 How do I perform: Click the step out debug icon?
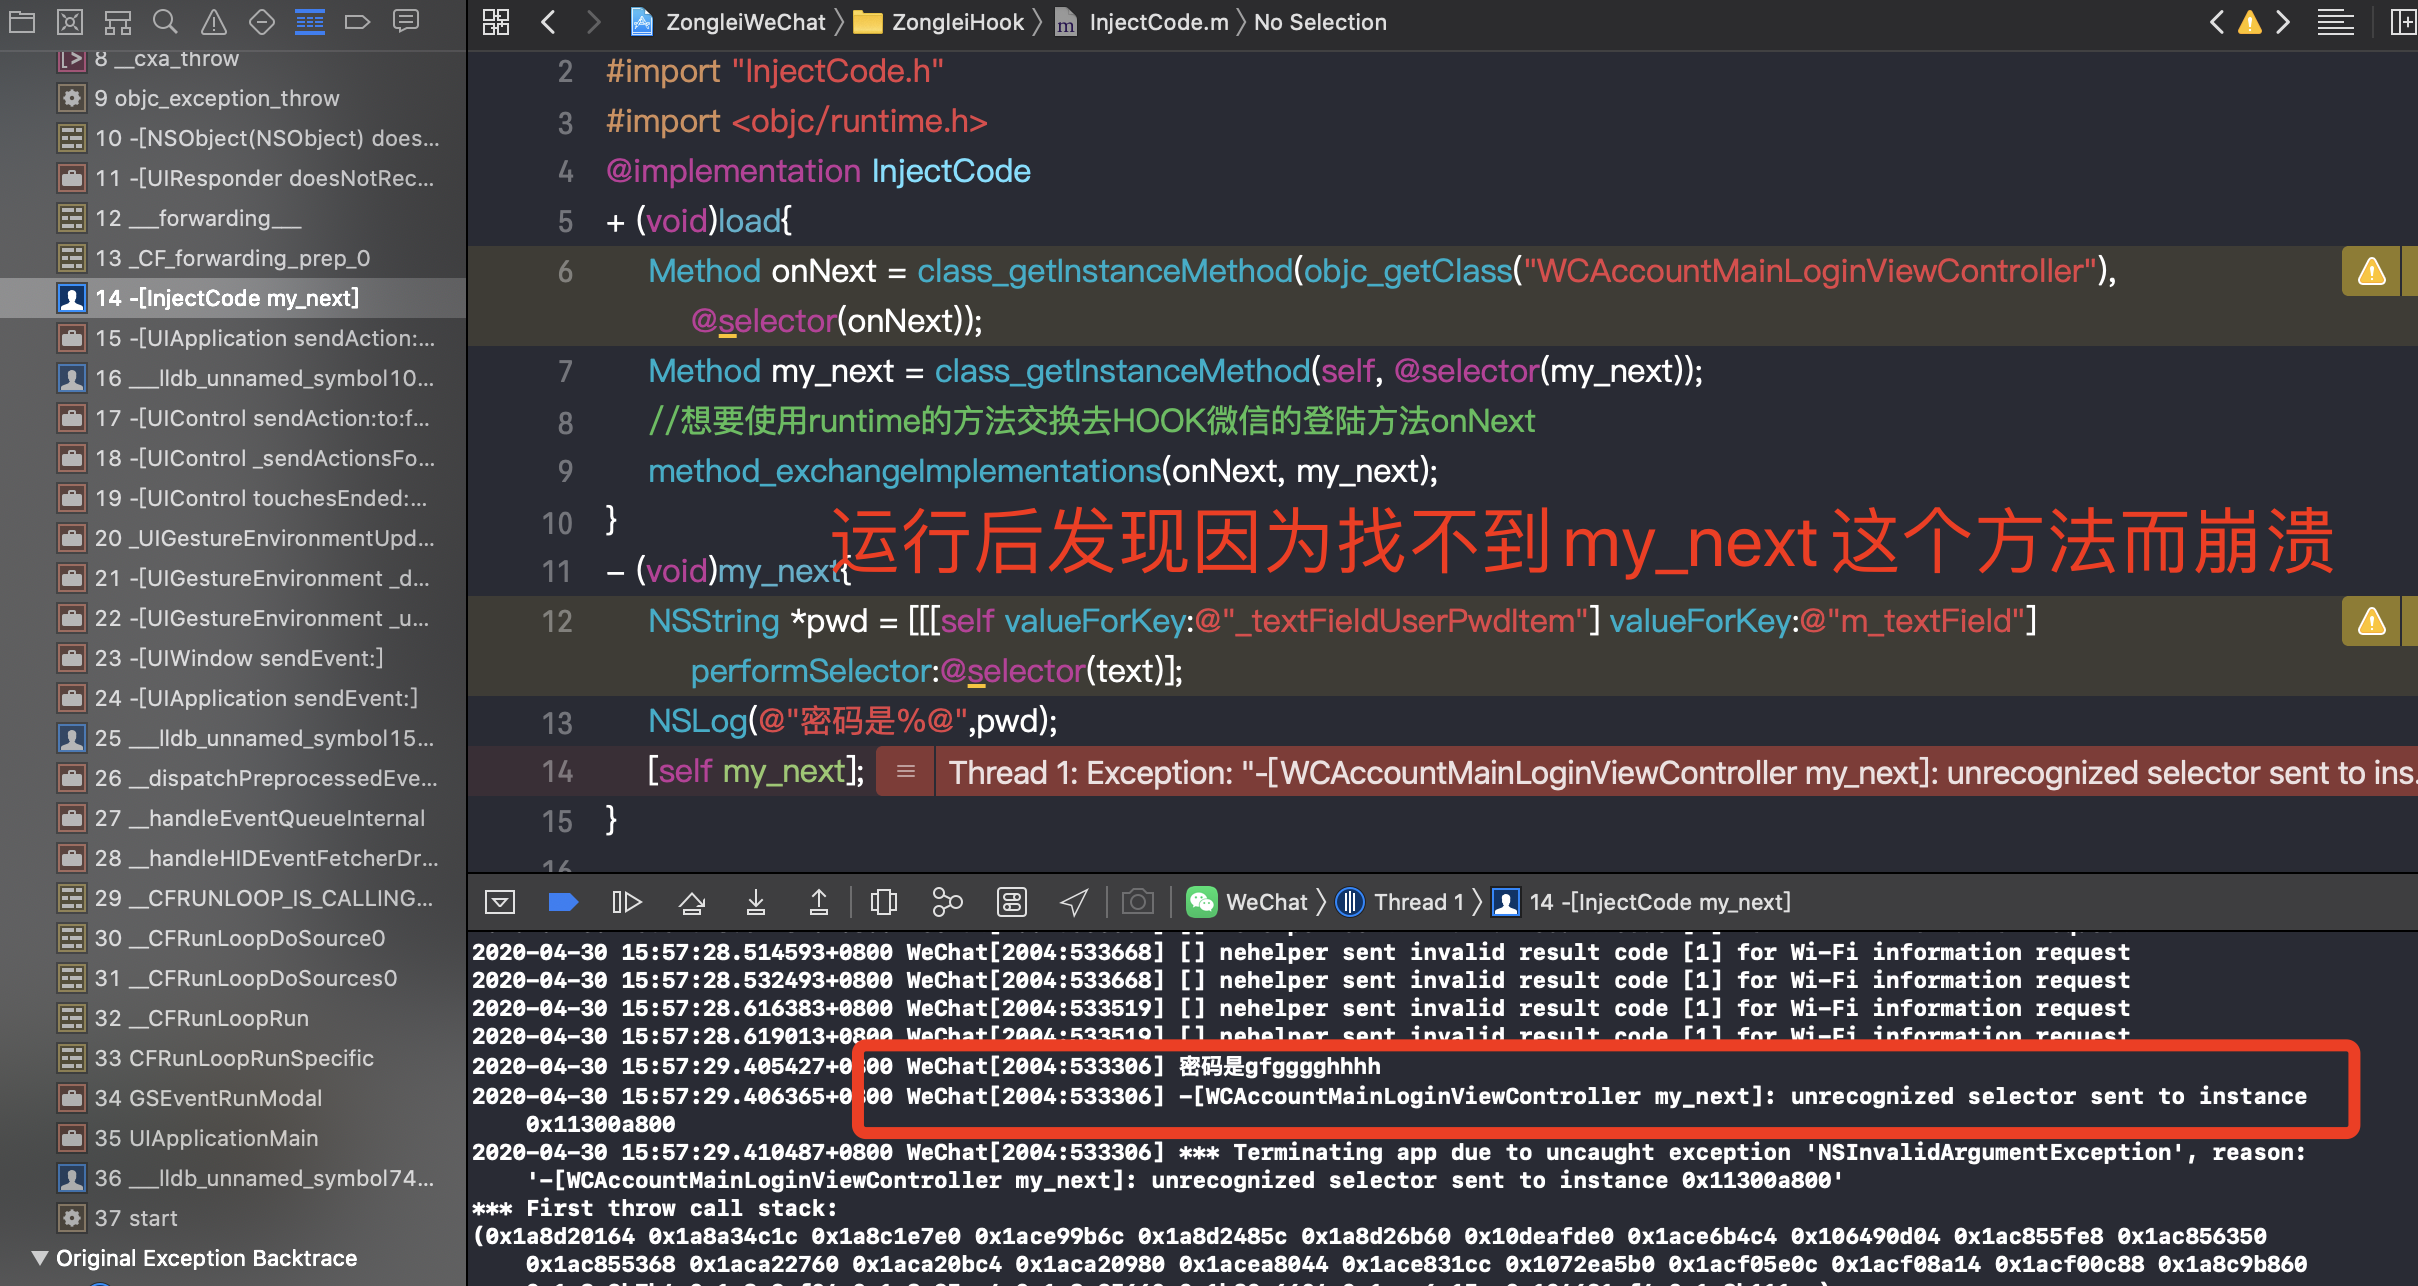pos(819,902)
